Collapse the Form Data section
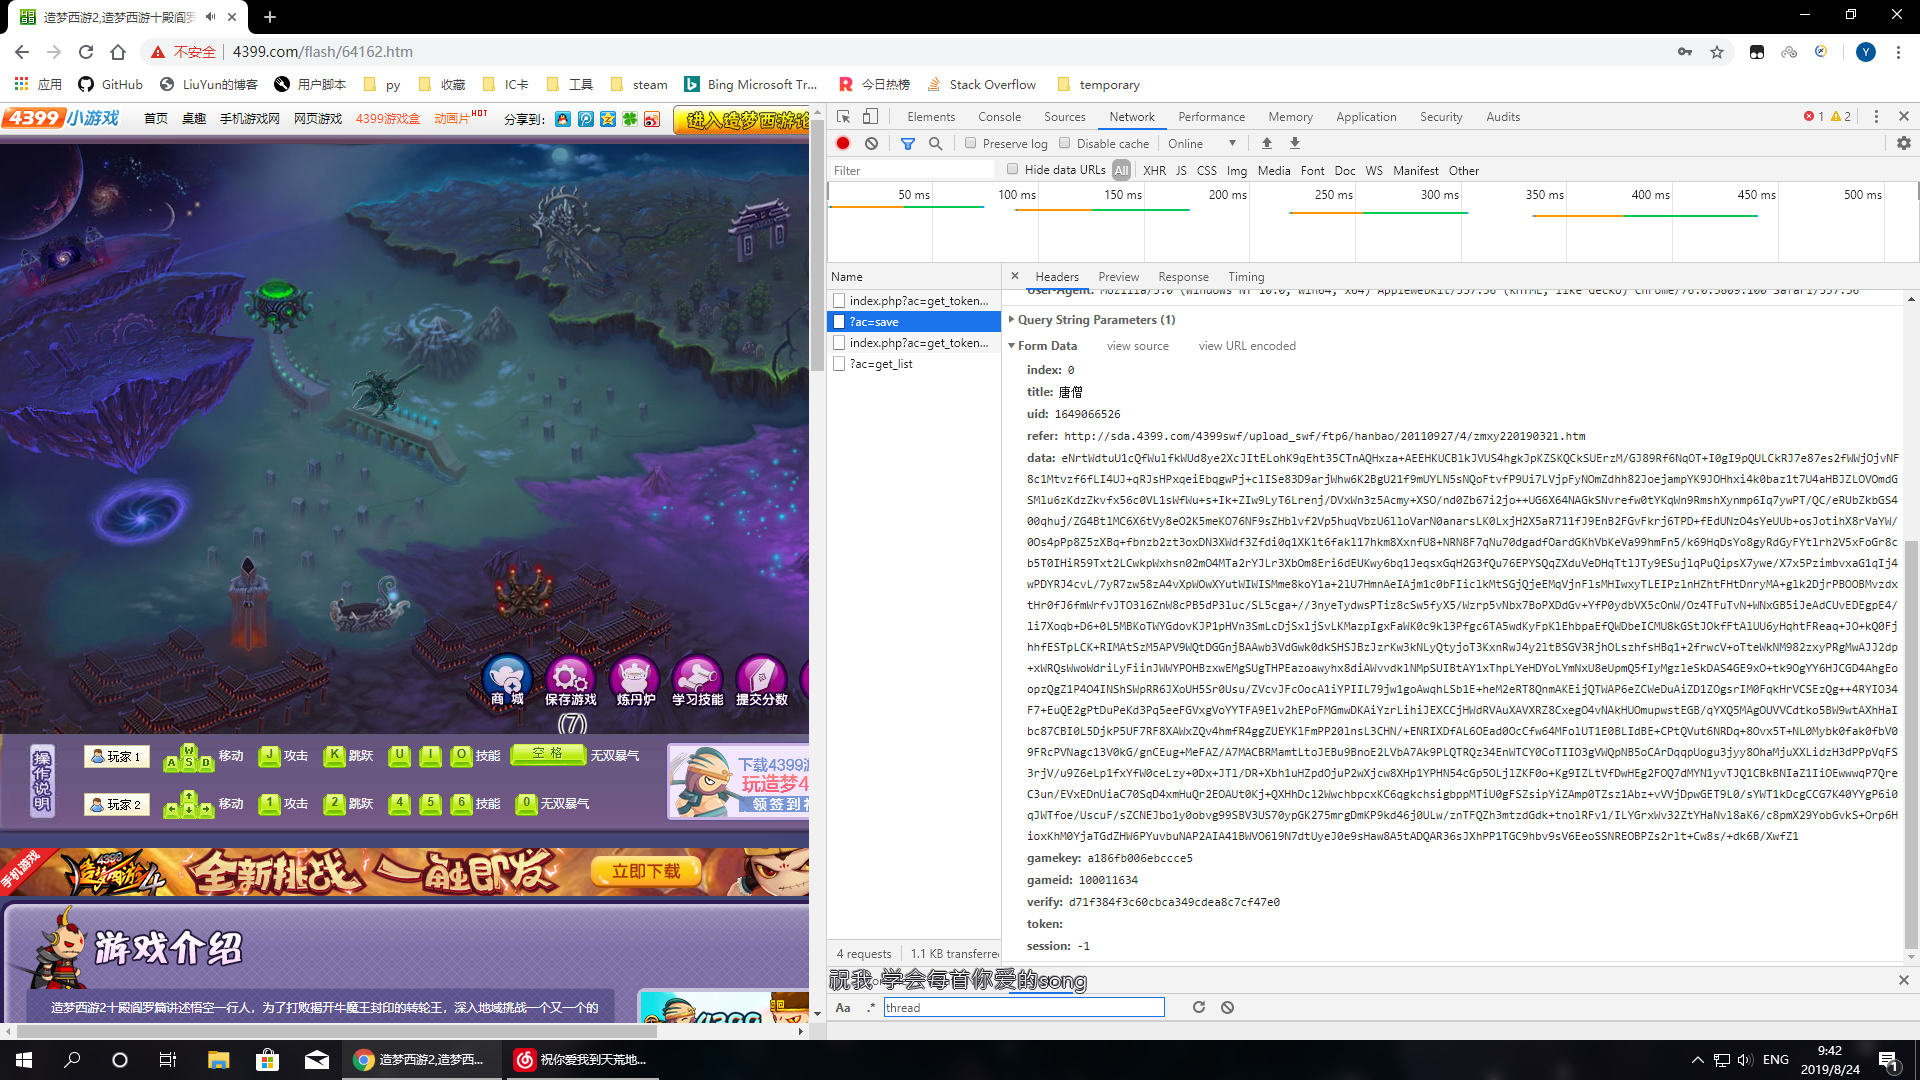Screen dimensions: 1920x1080 tap(1042, 345)
